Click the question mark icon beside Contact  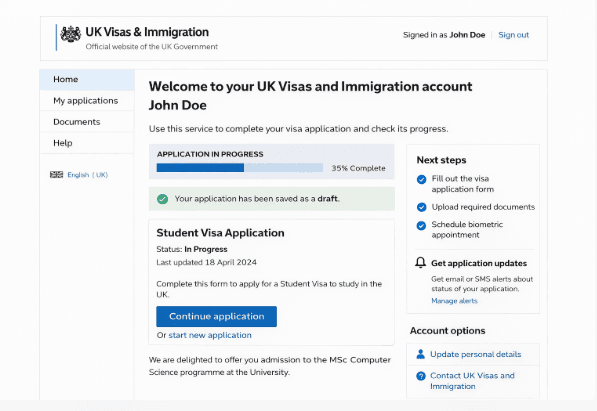coord(421,376)
